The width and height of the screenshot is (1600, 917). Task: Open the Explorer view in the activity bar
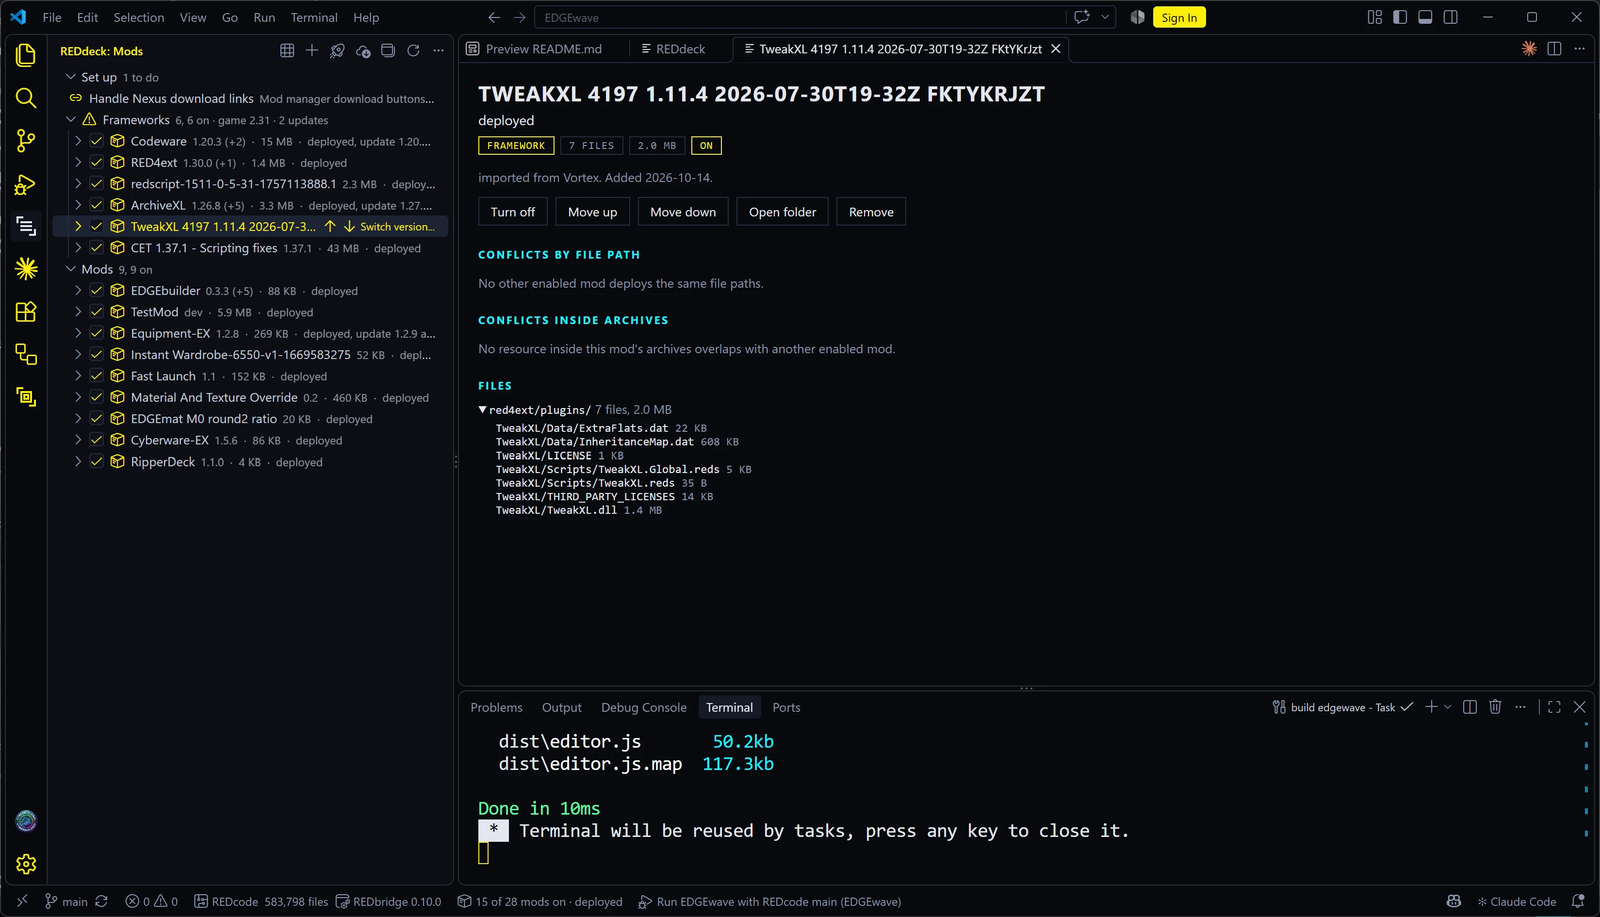26,55
